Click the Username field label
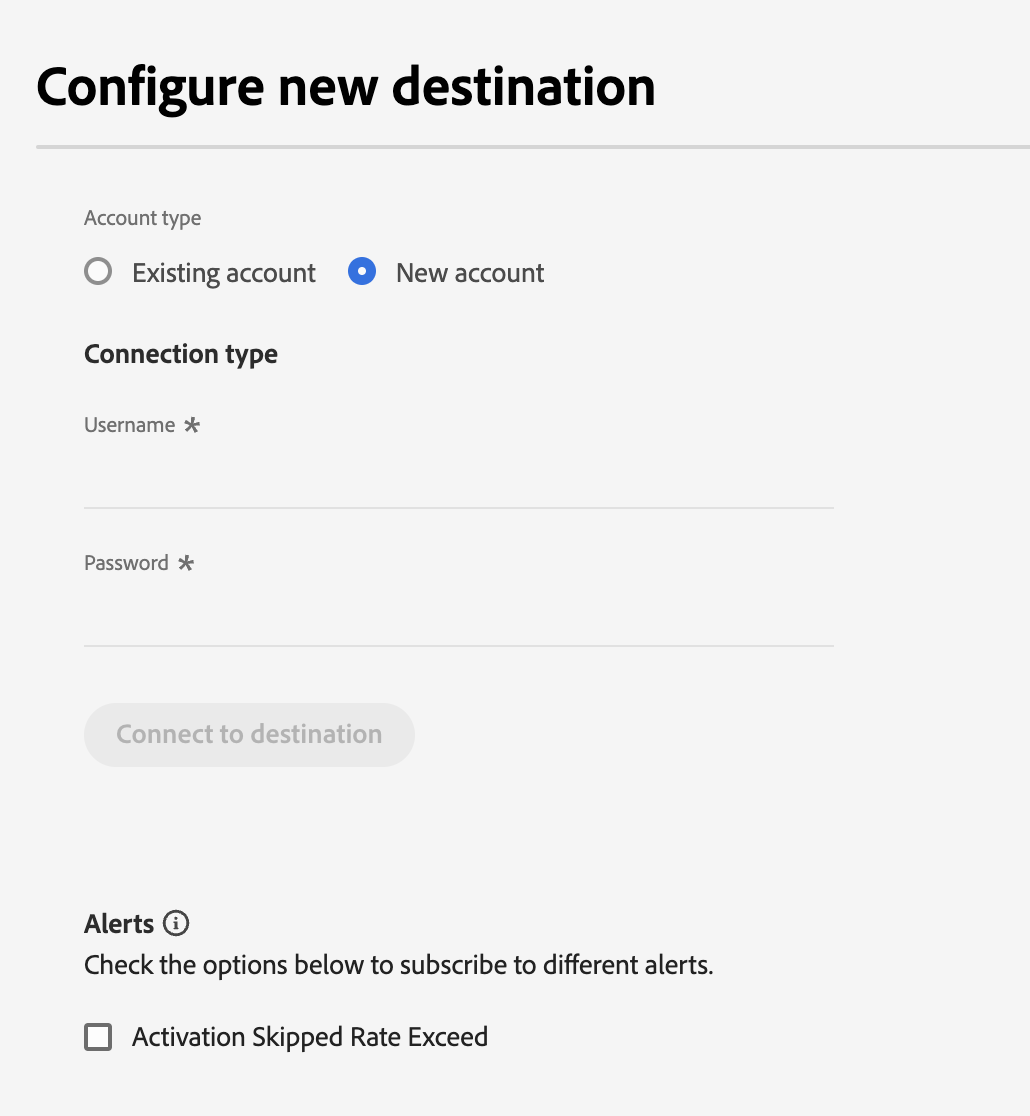 coord(130,425)
